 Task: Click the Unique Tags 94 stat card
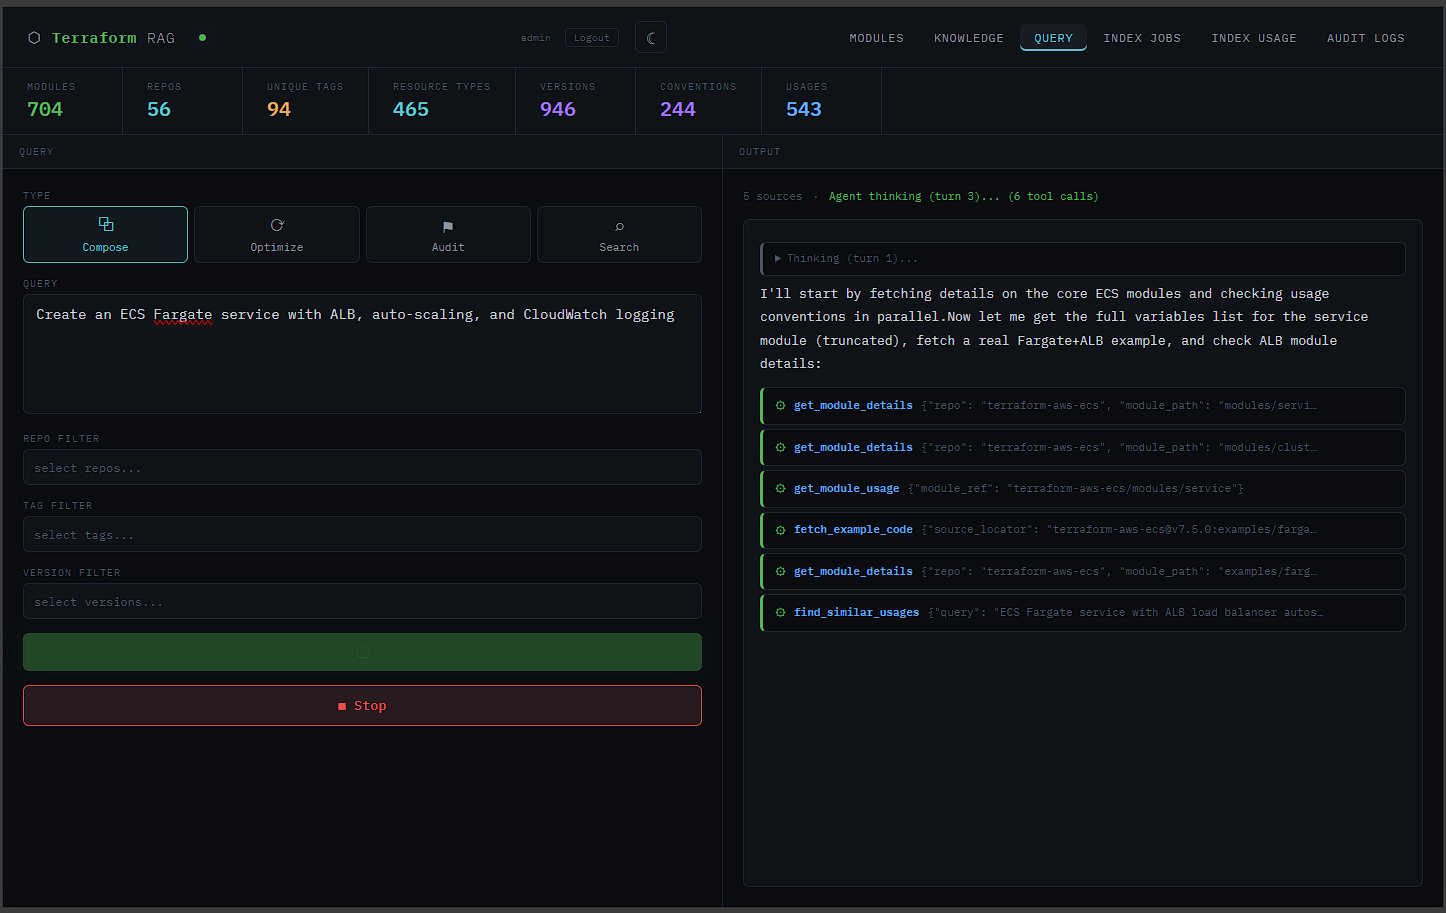(306, 101)
